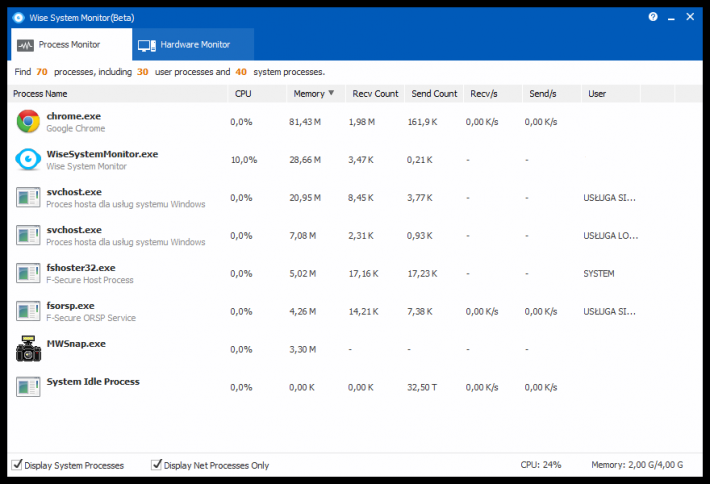Sort by Memory column header
The image size is (710, 484).
click(x=316, y=94)
